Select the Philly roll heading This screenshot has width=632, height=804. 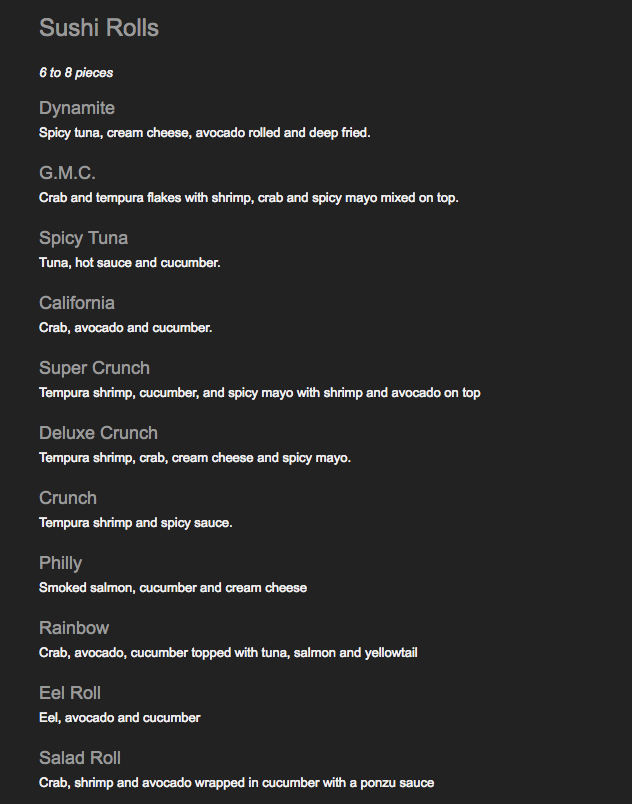pyautogui.click(x=60, y=563)
